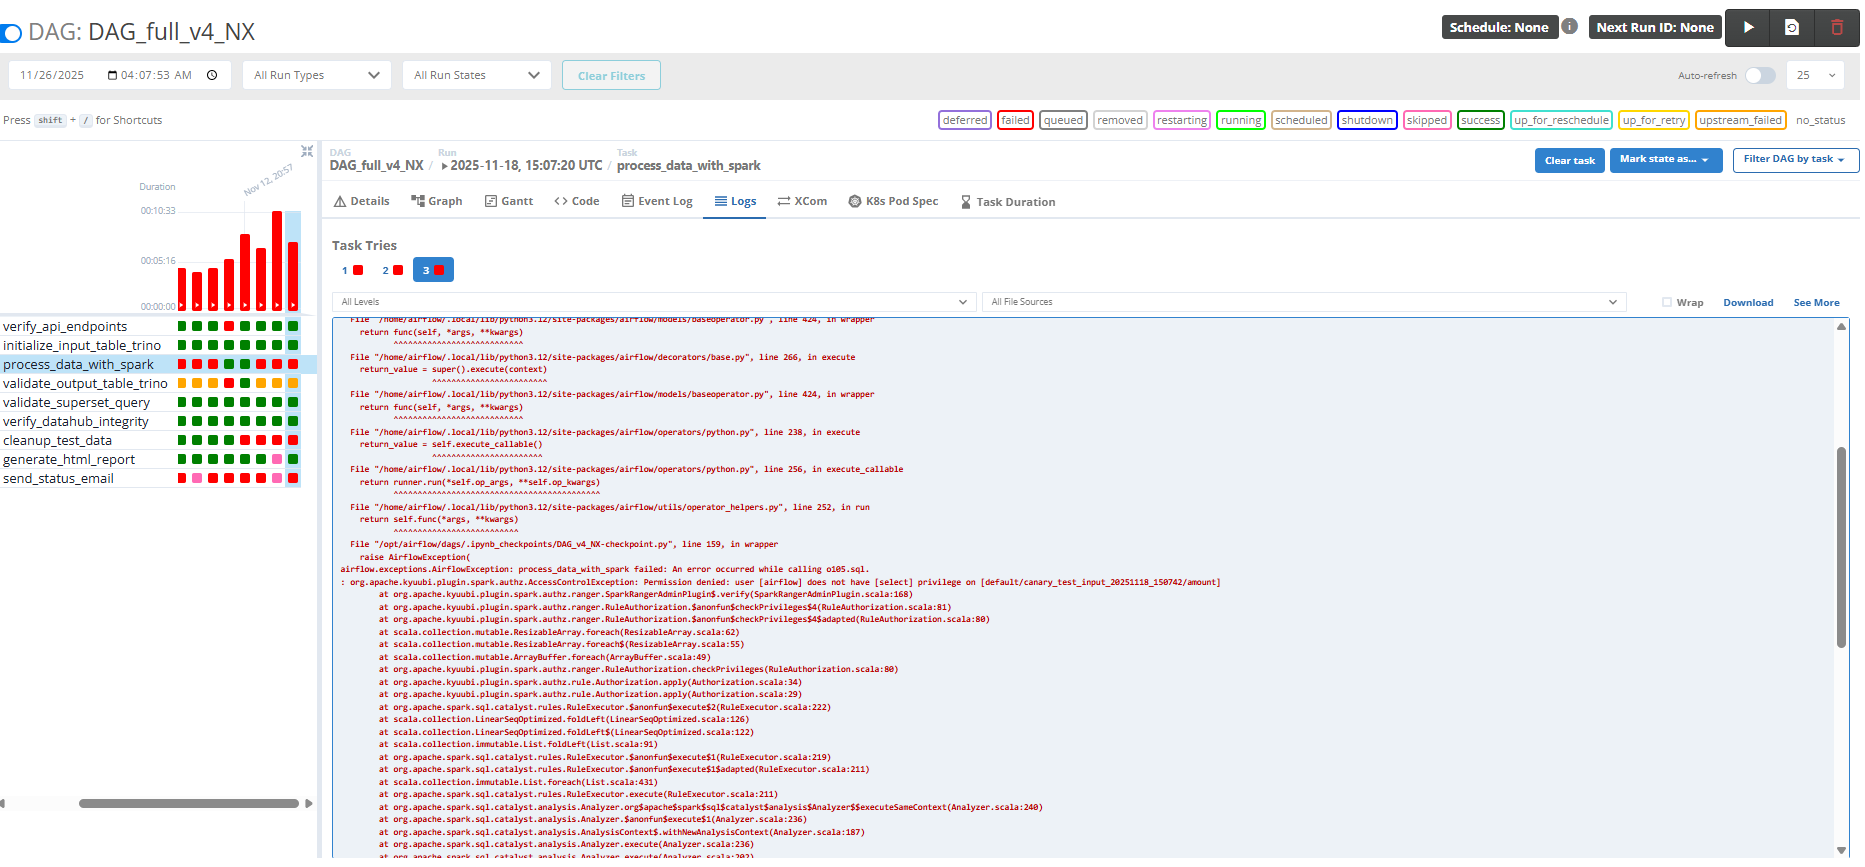This screenshot has width=1865, height=867.
Task: Select the Logs tab
Action: (x=735, y=201)
